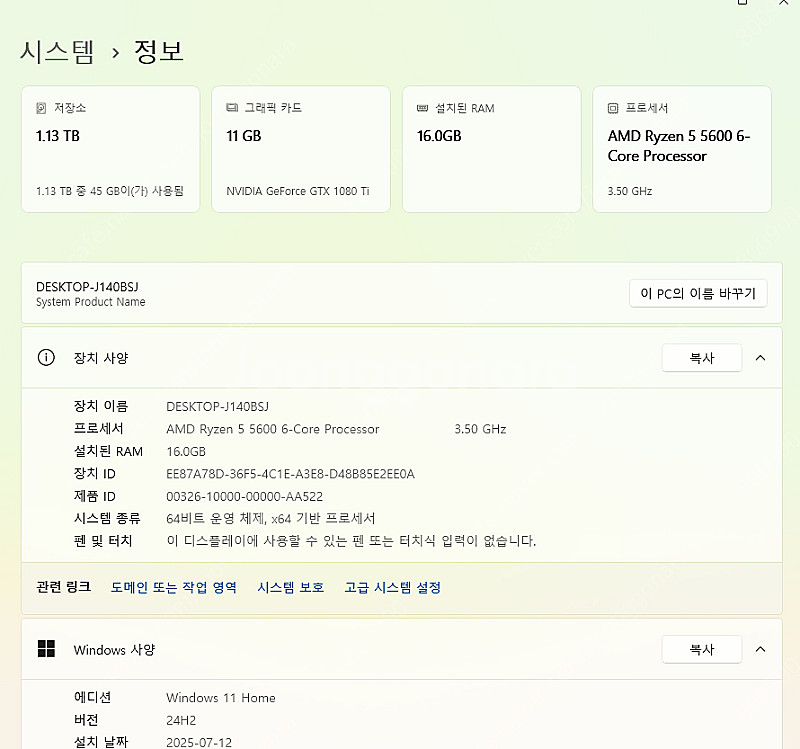
Task: Click DESKTOP-J140BSJ name above System Product Name
Action: (87, 287)
